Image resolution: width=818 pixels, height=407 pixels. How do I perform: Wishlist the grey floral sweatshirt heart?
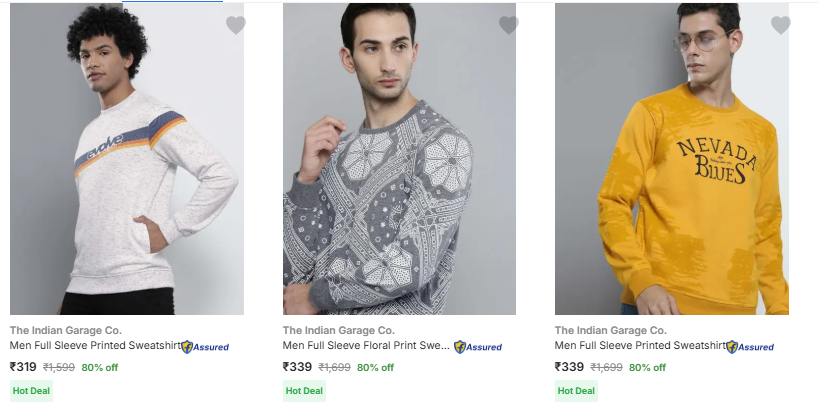coord(508,25)
